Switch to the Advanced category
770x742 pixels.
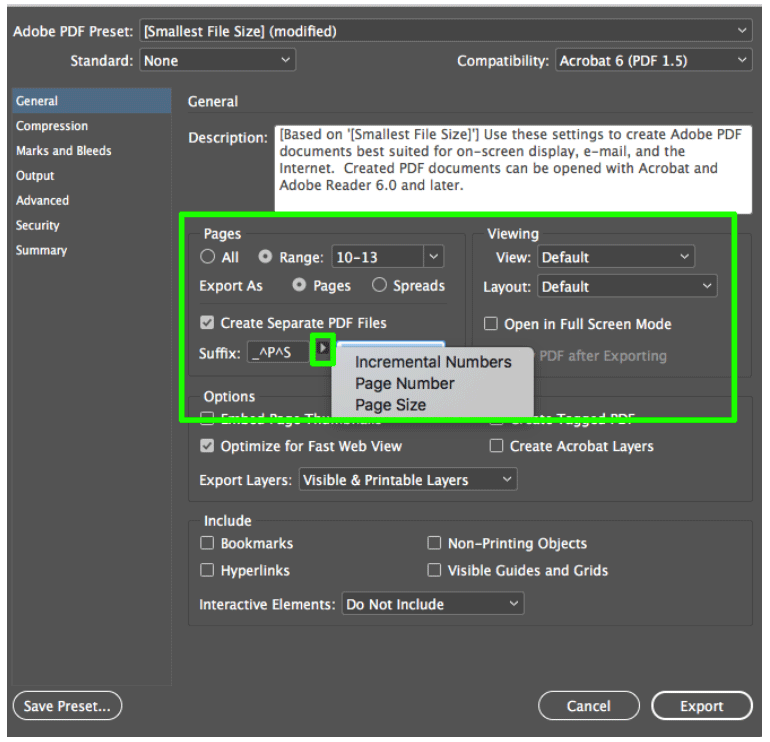(x=92, y=200)
